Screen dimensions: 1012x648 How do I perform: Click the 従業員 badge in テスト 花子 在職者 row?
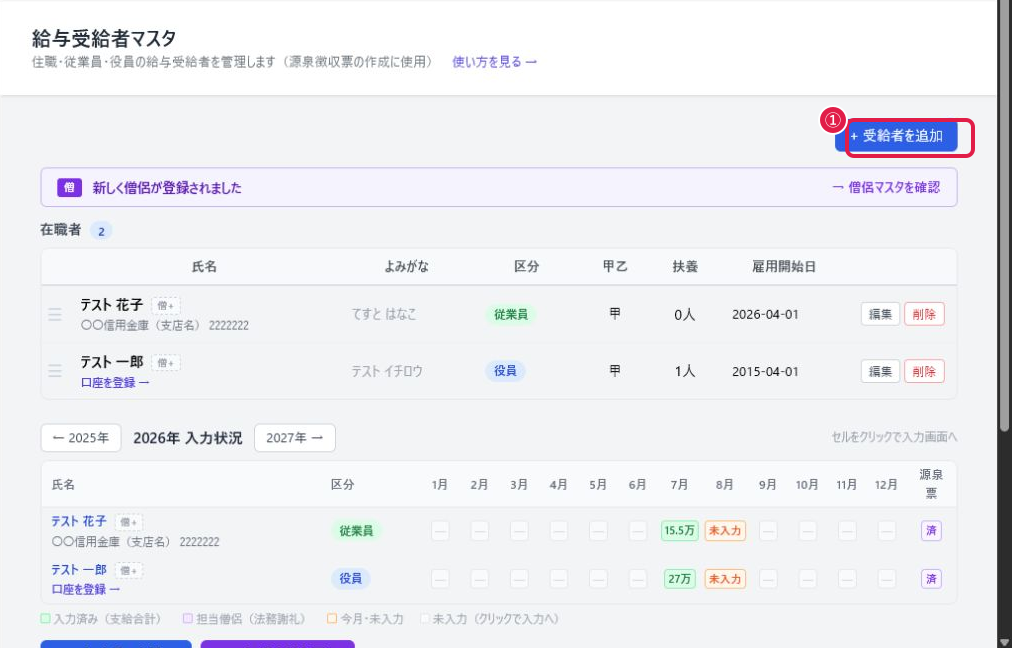(x=511, y=314)
